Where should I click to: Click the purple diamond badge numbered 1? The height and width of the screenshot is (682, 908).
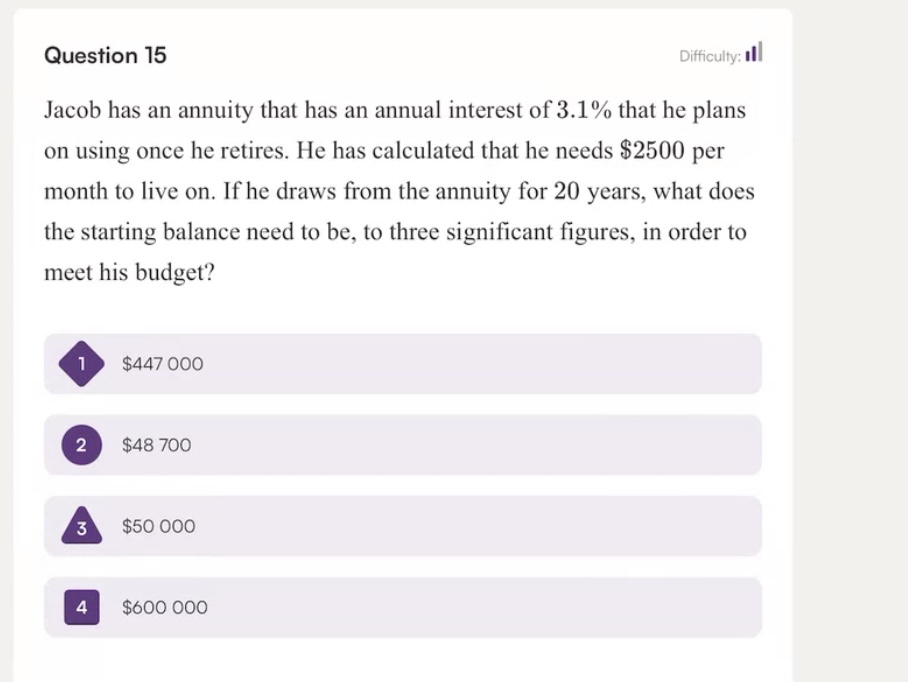click(x=80, y=363)
